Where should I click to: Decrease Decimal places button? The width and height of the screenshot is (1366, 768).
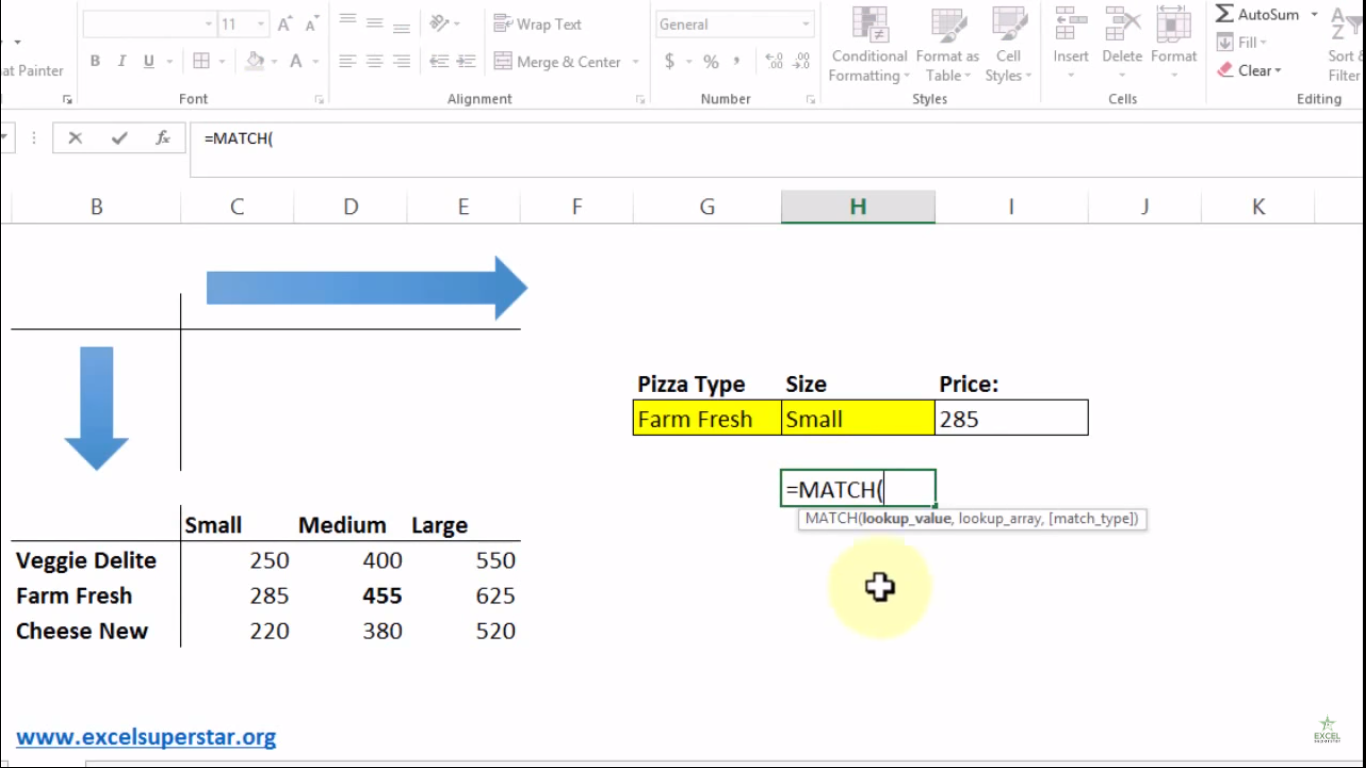(801, 62)
